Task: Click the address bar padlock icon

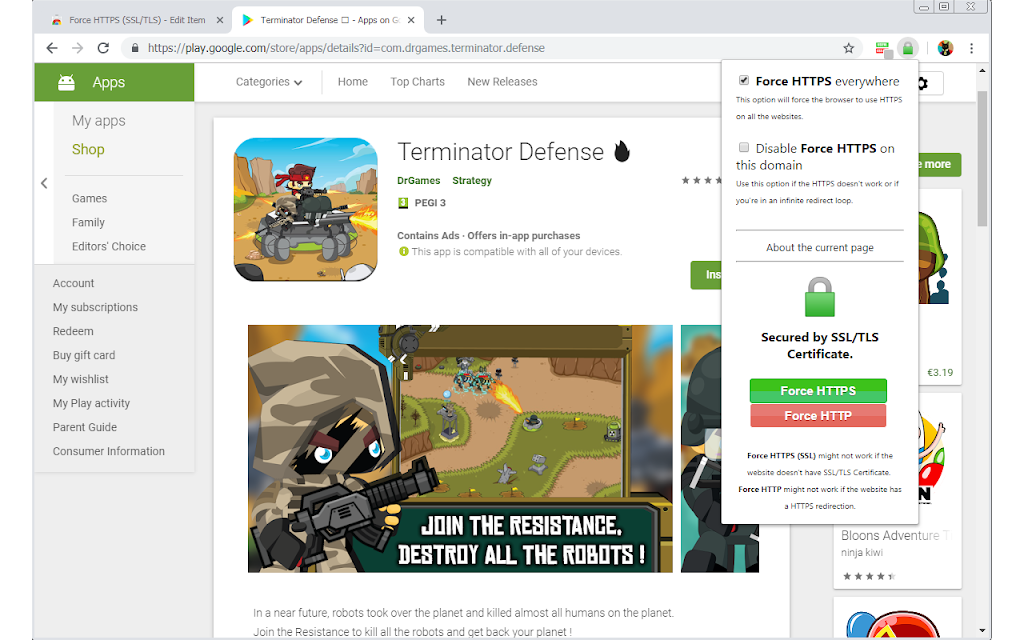Action: (x=135, y=48)
